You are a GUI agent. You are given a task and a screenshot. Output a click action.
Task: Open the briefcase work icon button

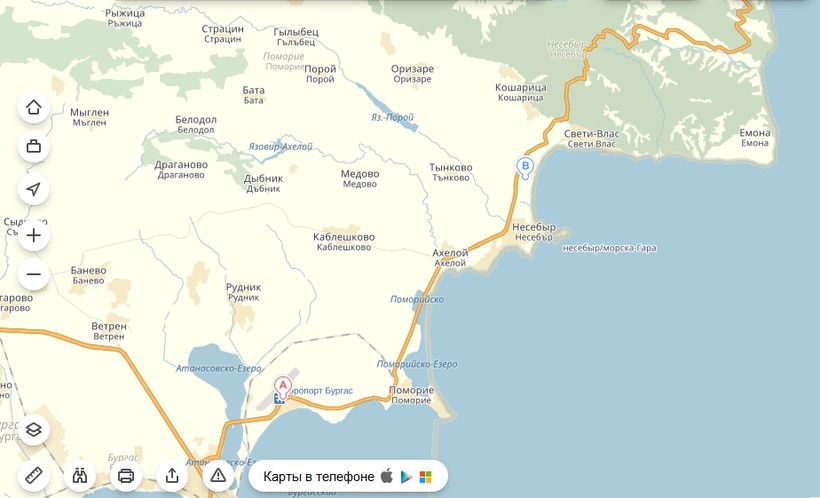(33, 146)
